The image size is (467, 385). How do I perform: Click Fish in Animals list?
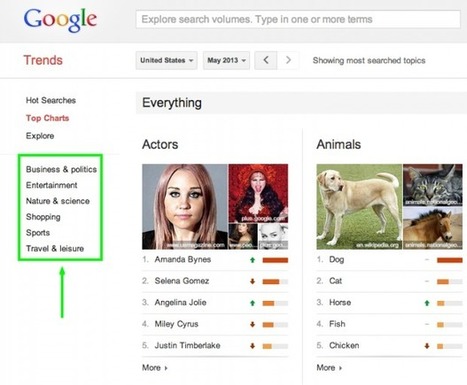(337, 324)
